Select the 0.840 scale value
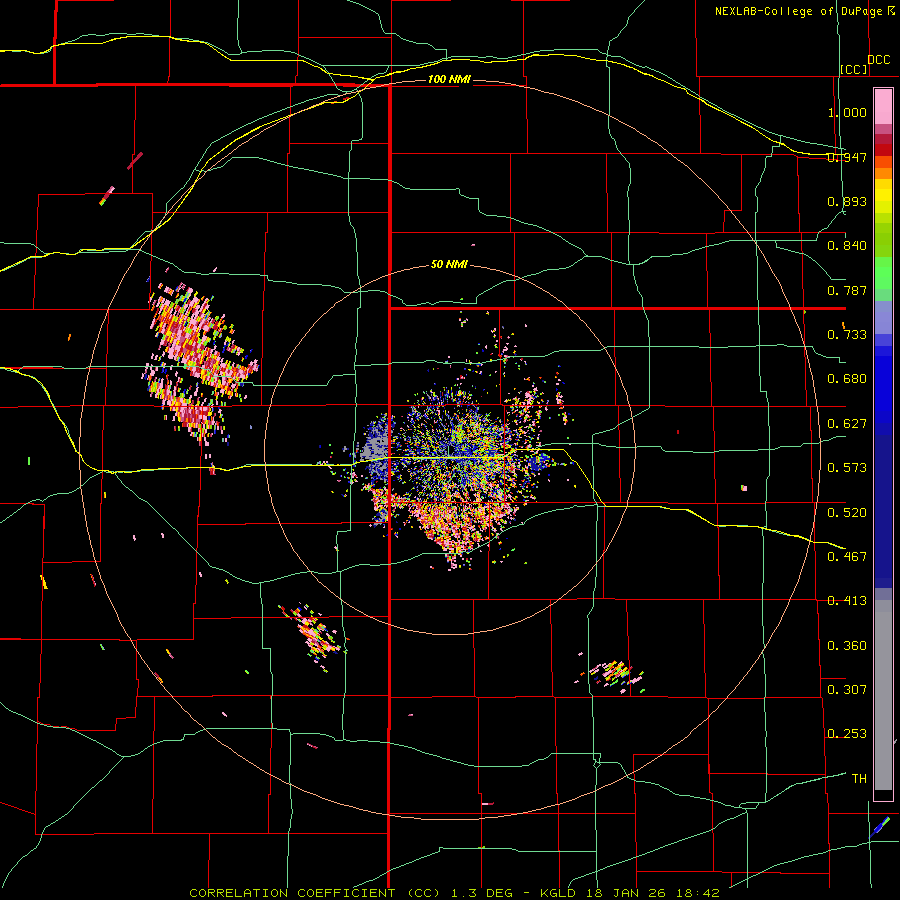900x900 pixels. pos(847,246)
